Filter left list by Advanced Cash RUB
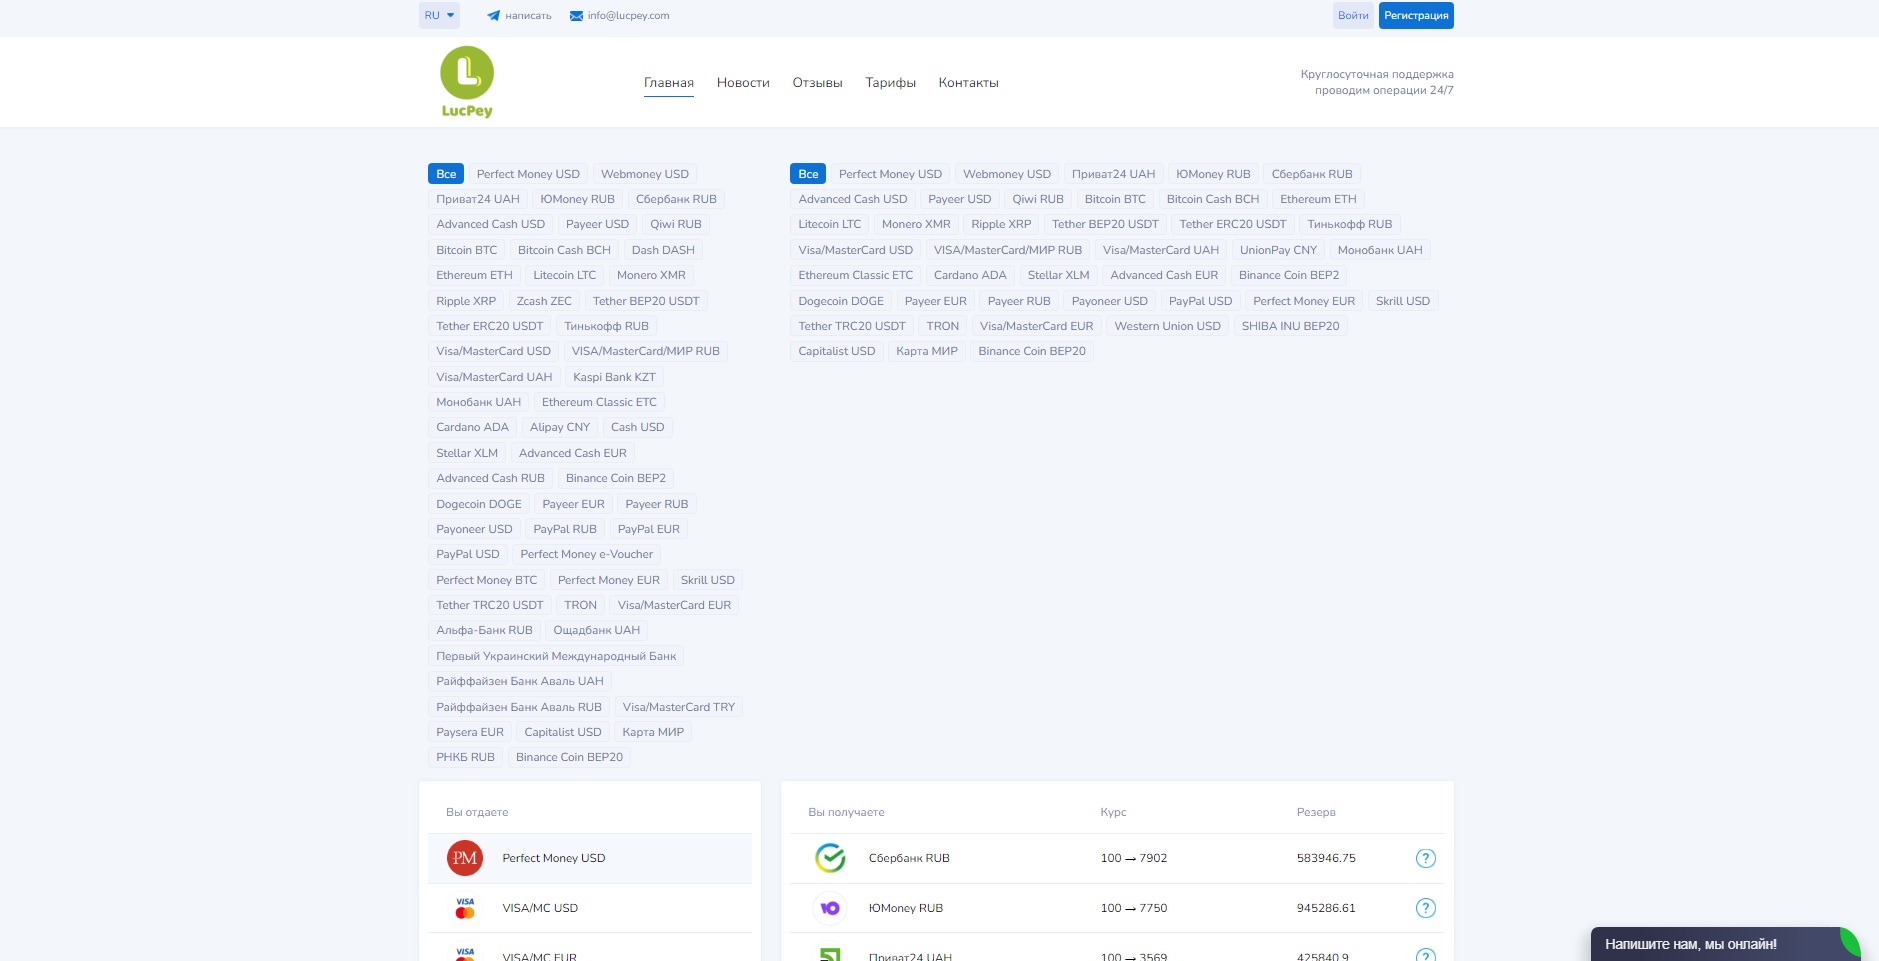Screen dimensions: 1879x961 click(490, 478)
